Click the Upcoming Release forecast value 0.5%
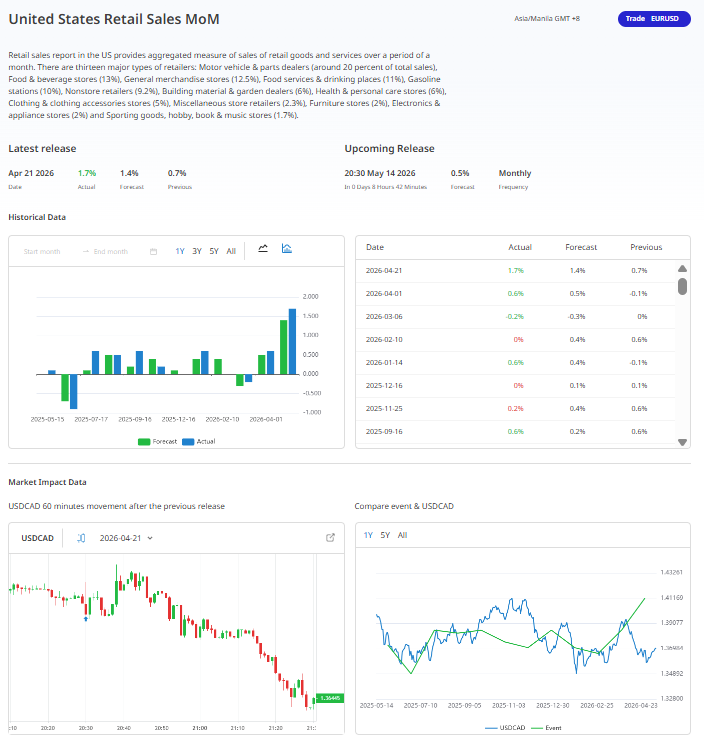Image resolution: width=704 pixels, height=746 pixels. 460,173
